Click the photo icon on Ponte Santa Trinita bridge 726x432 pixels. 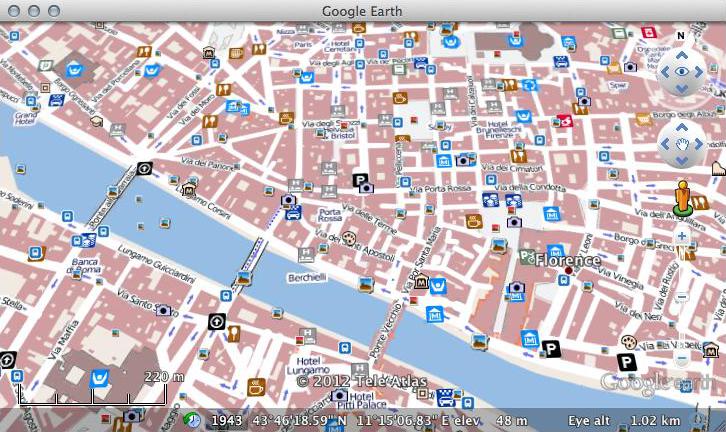pyautogui.click(x=244, y=278)
